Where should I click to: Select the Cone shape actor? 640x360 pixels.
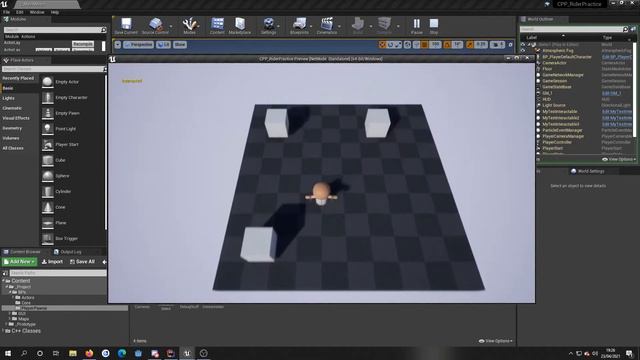(73, 207)
